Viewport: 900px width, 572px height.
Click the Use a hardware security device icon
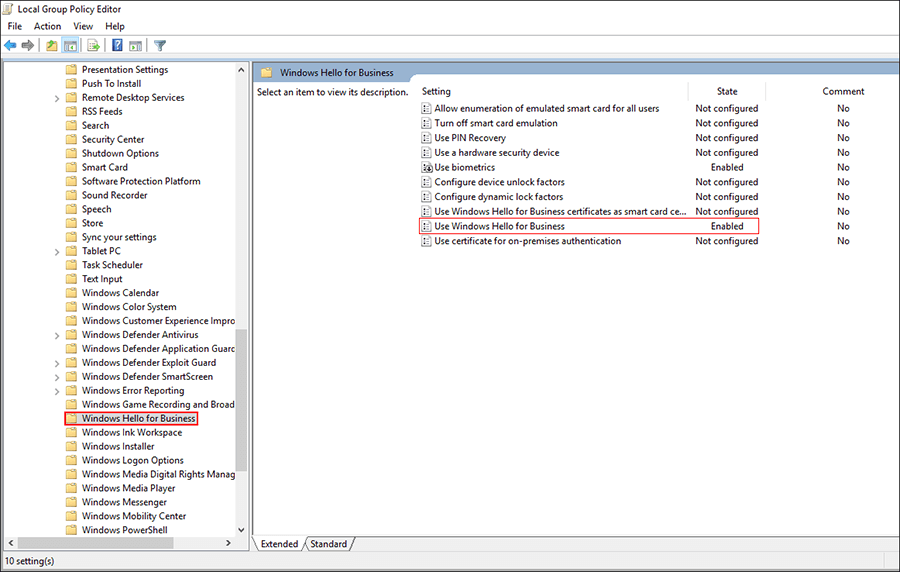click(x=426, y=153)
